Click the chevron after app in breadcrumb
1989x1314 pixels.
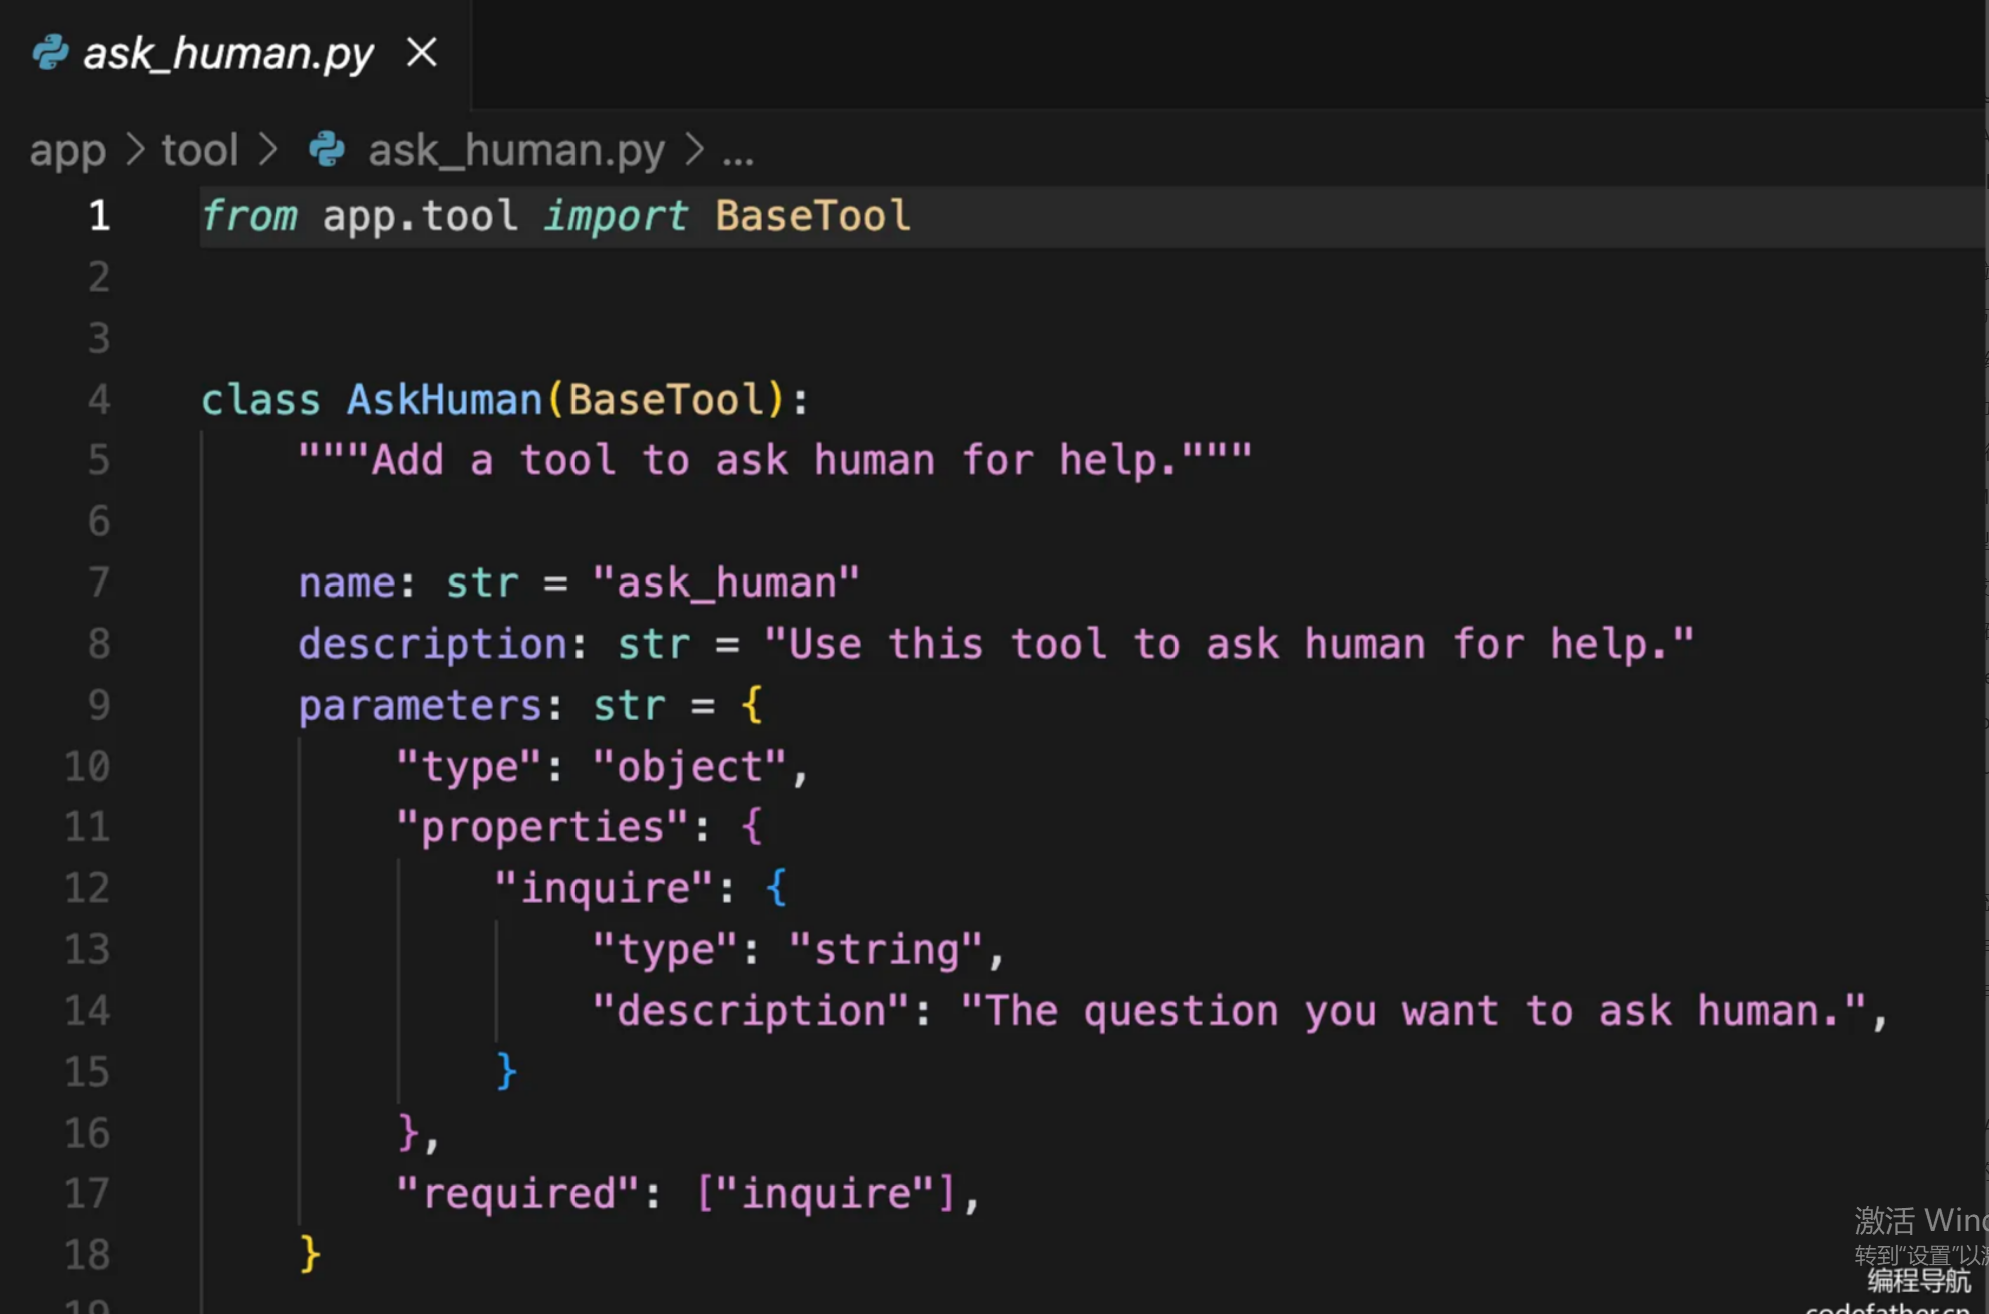tap(135, 150)
